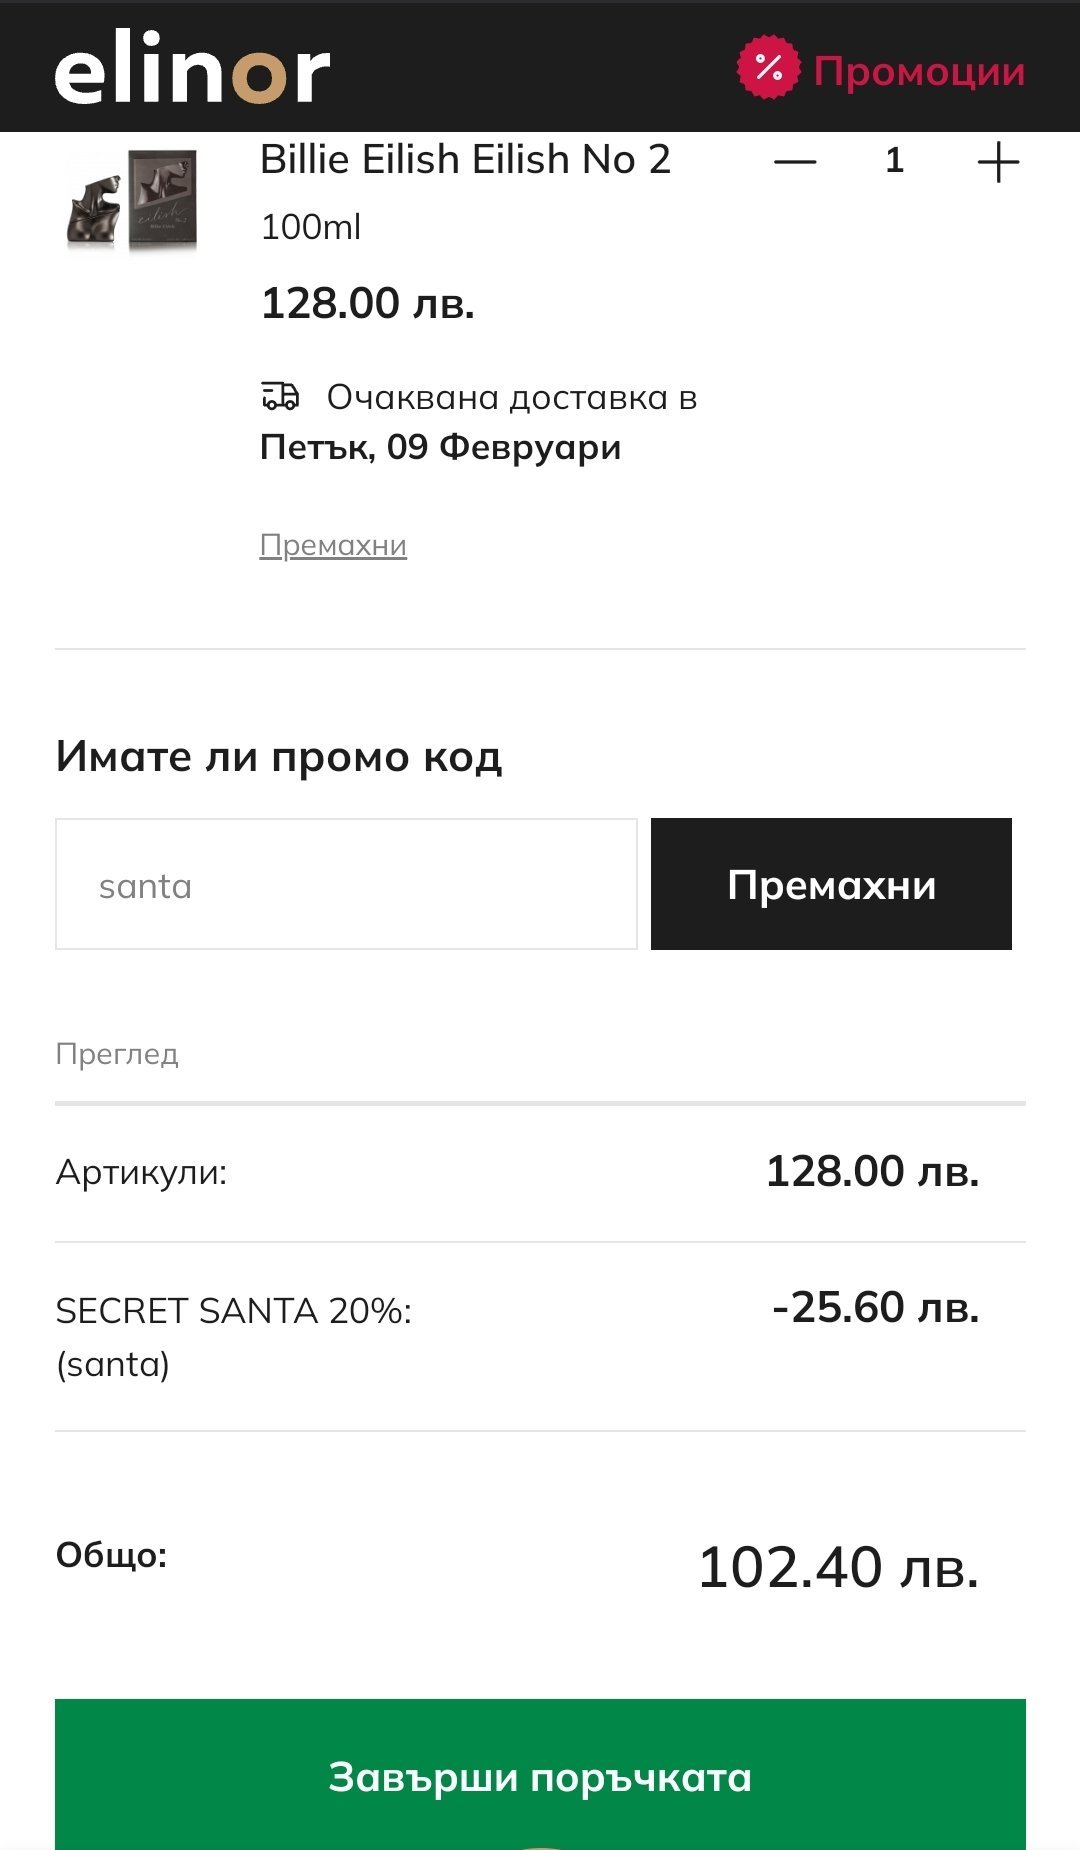Click the SECRET SANTA 20% discount label
1080x1850 pixels.
pyautogui.click(x=234, y=1310)
